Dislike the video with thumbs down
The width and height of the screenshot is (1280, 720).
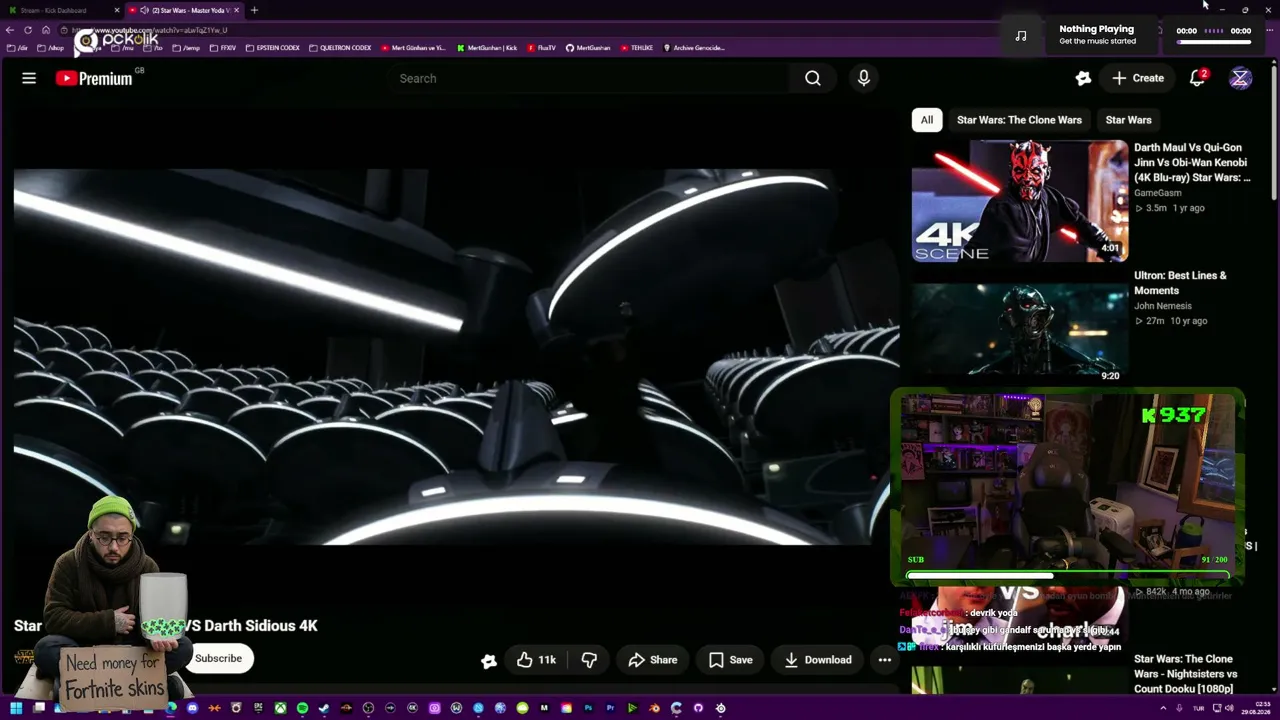[589, 660]
